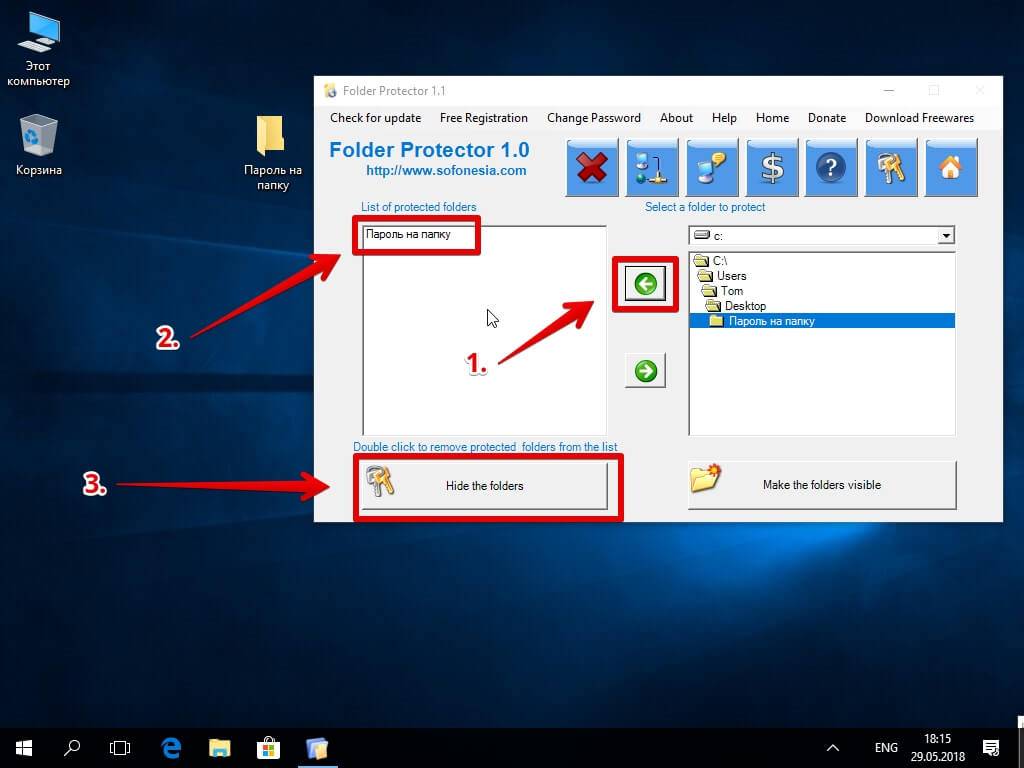1024x768 pixels.
Task: Launch Microsoft Edge from taskbar
Action: (171, 748)
